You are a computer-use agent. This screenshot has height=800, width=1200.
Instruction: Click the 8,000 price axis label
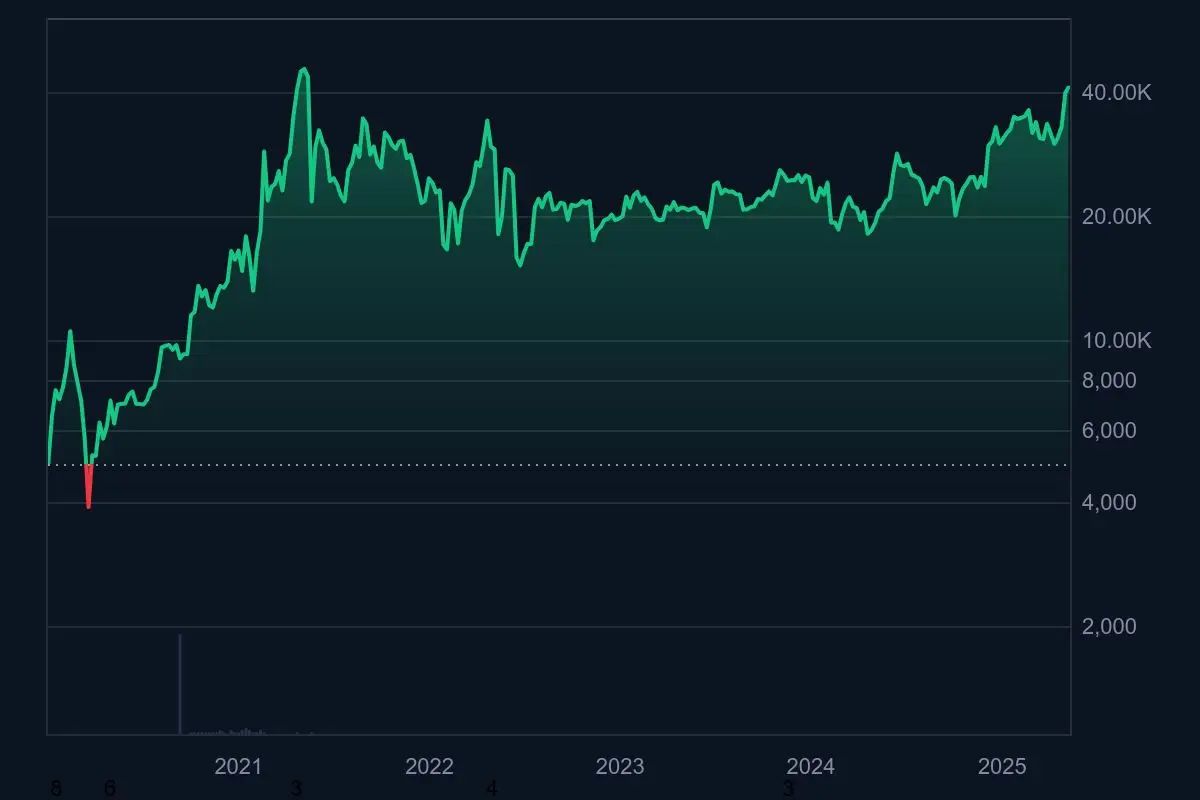[x=1110, y=381]
